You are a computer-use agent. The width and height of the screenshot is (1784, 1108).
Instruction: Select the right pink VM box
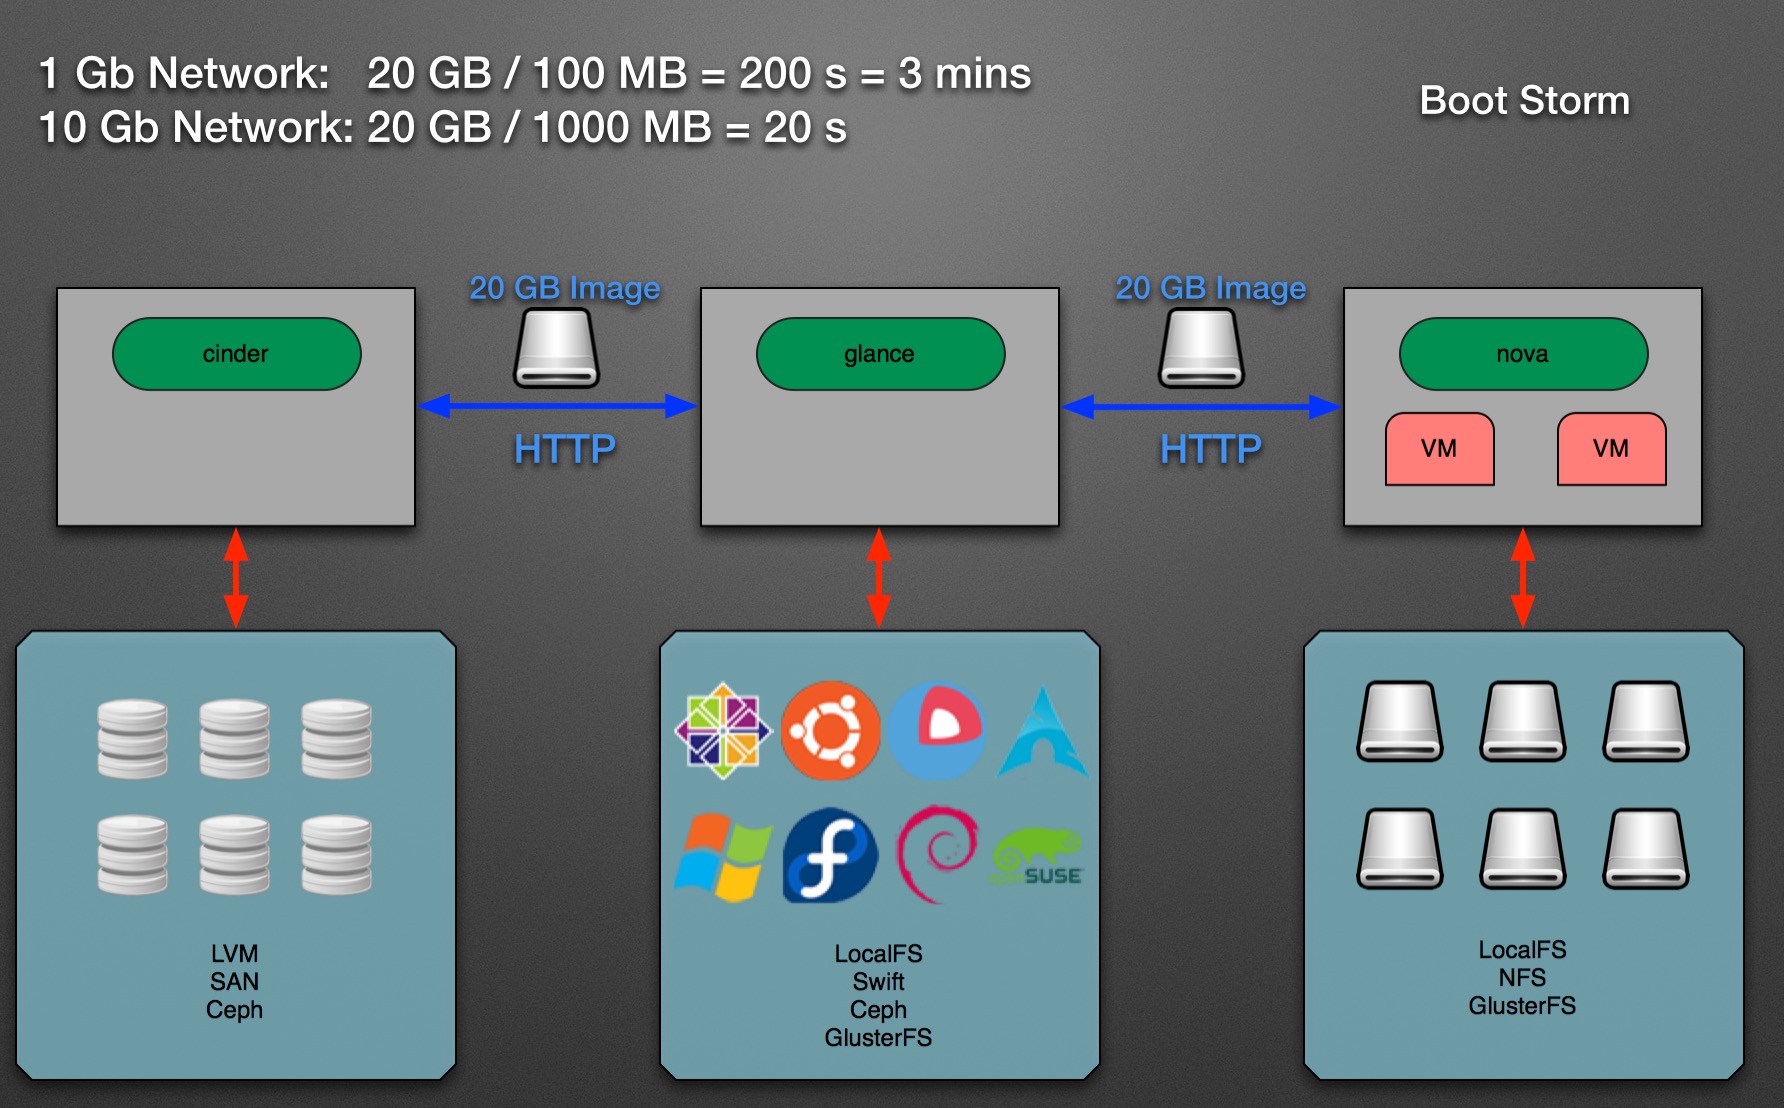[x=1611, y=449]
